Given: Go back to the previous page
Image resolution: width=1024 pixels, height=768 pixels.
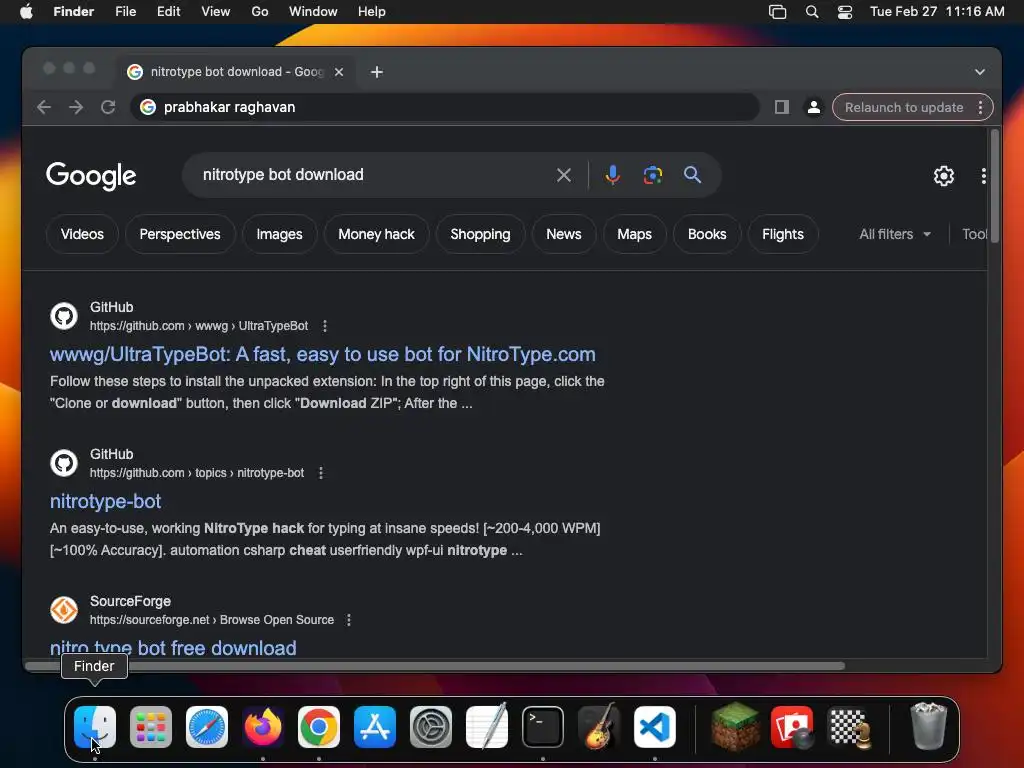Looking at the screenshot, I should pyautogui.click(x=44, y=107).
